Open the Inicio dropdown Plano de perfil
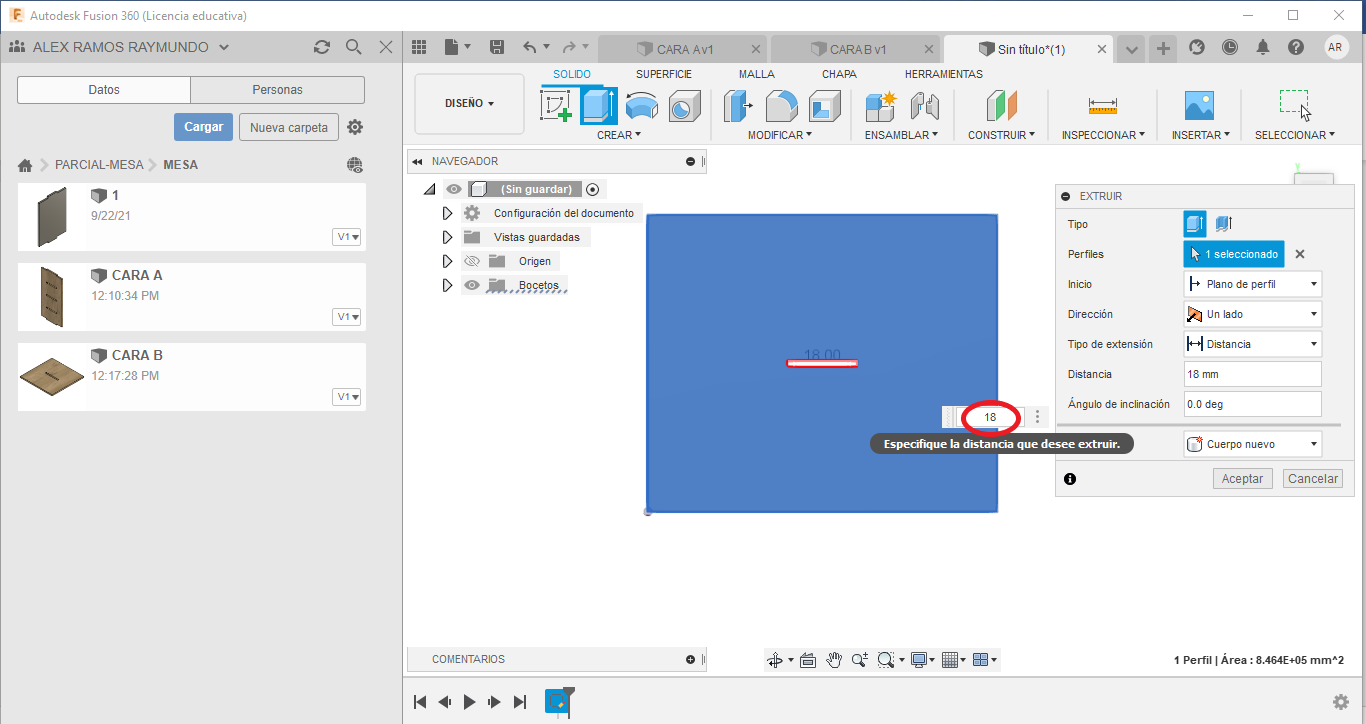 1252,284
